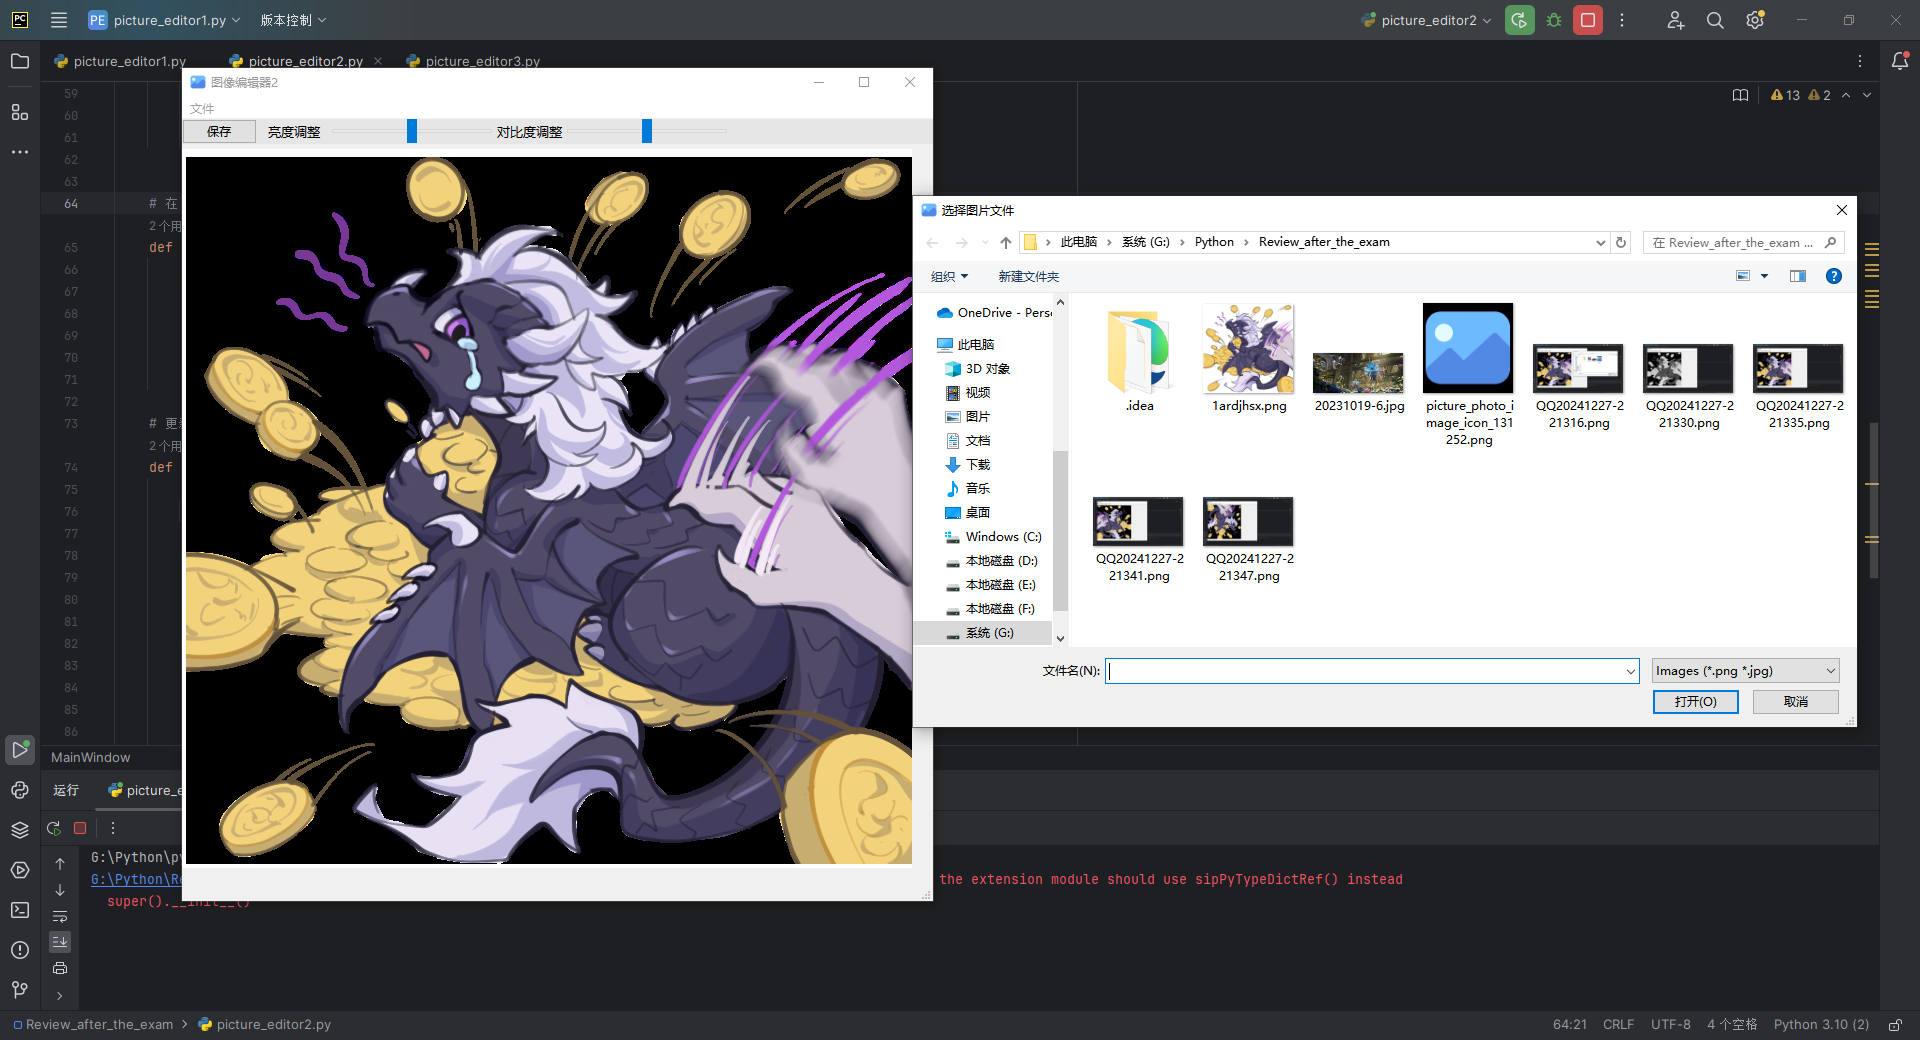The height and width of the screenshot is (1040, 1920).
Task: Open Problems tool window icon
Action: [20, 950]
